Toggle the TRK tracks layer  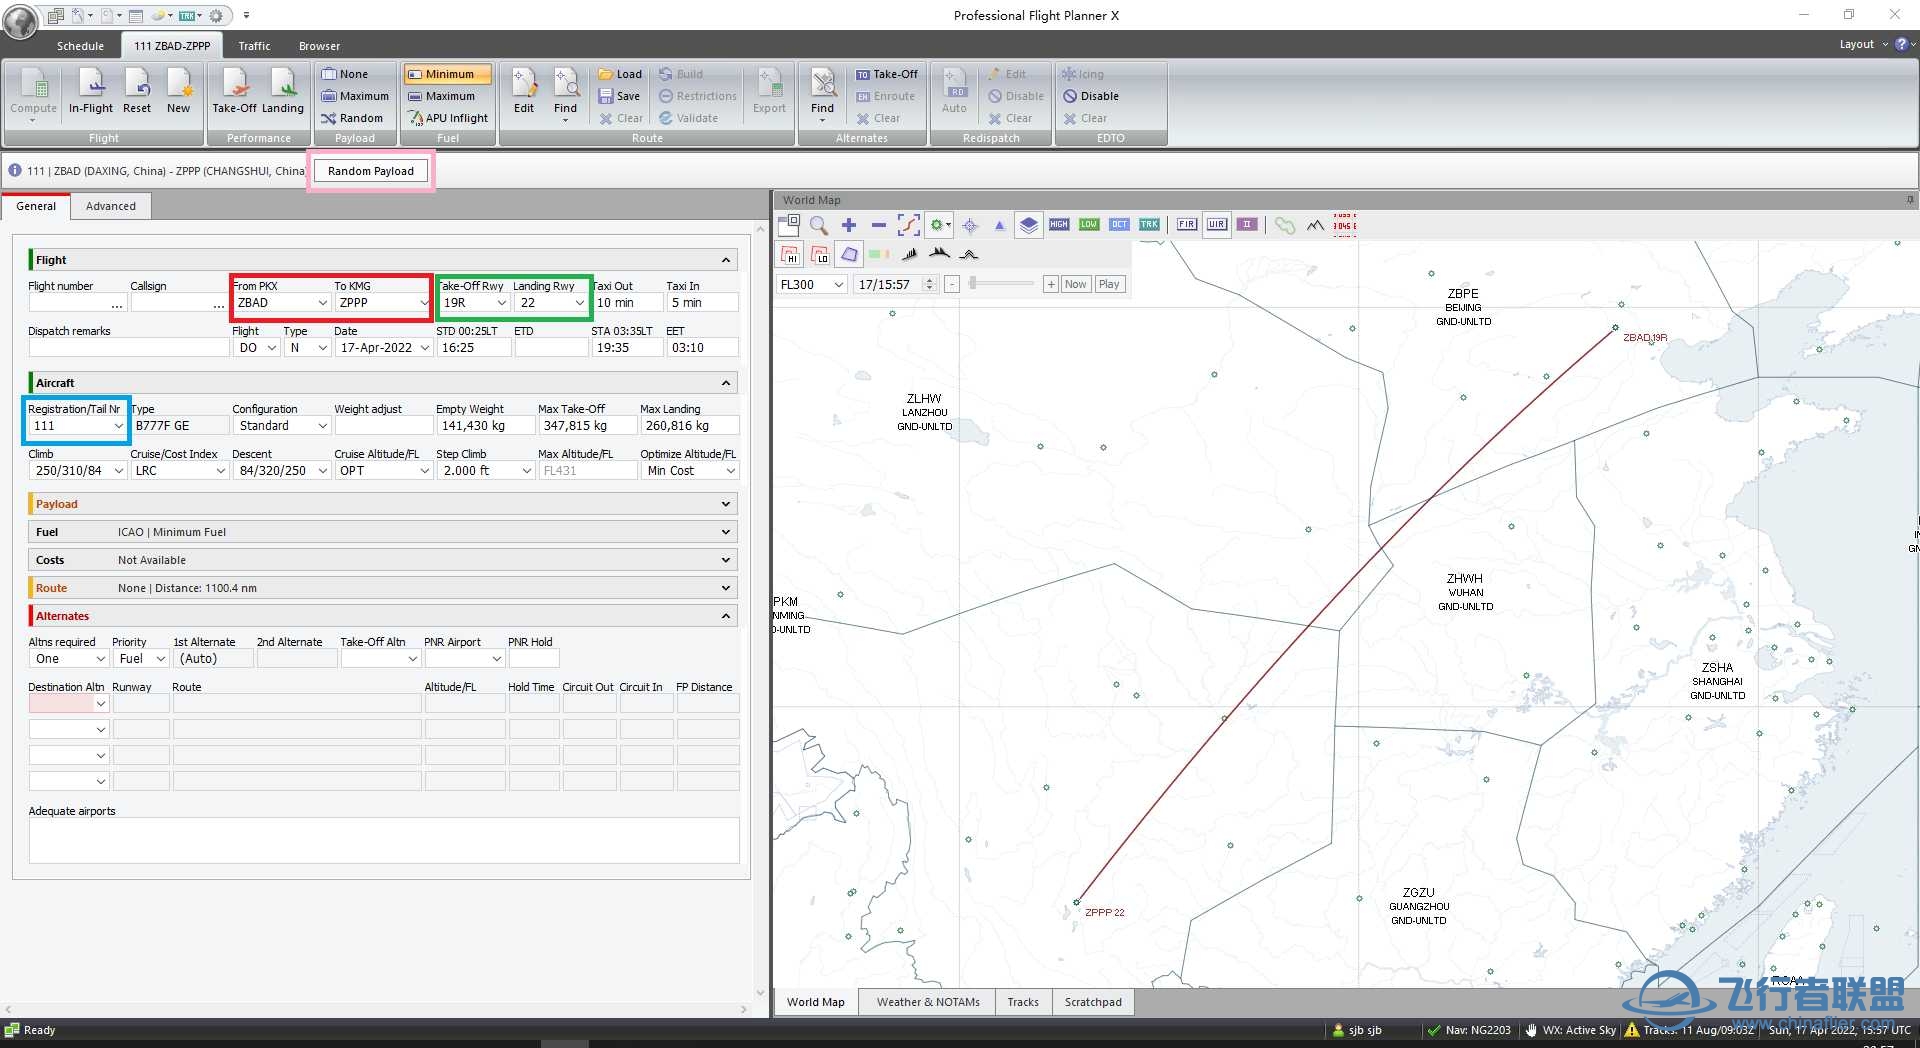coord(1149,225)
